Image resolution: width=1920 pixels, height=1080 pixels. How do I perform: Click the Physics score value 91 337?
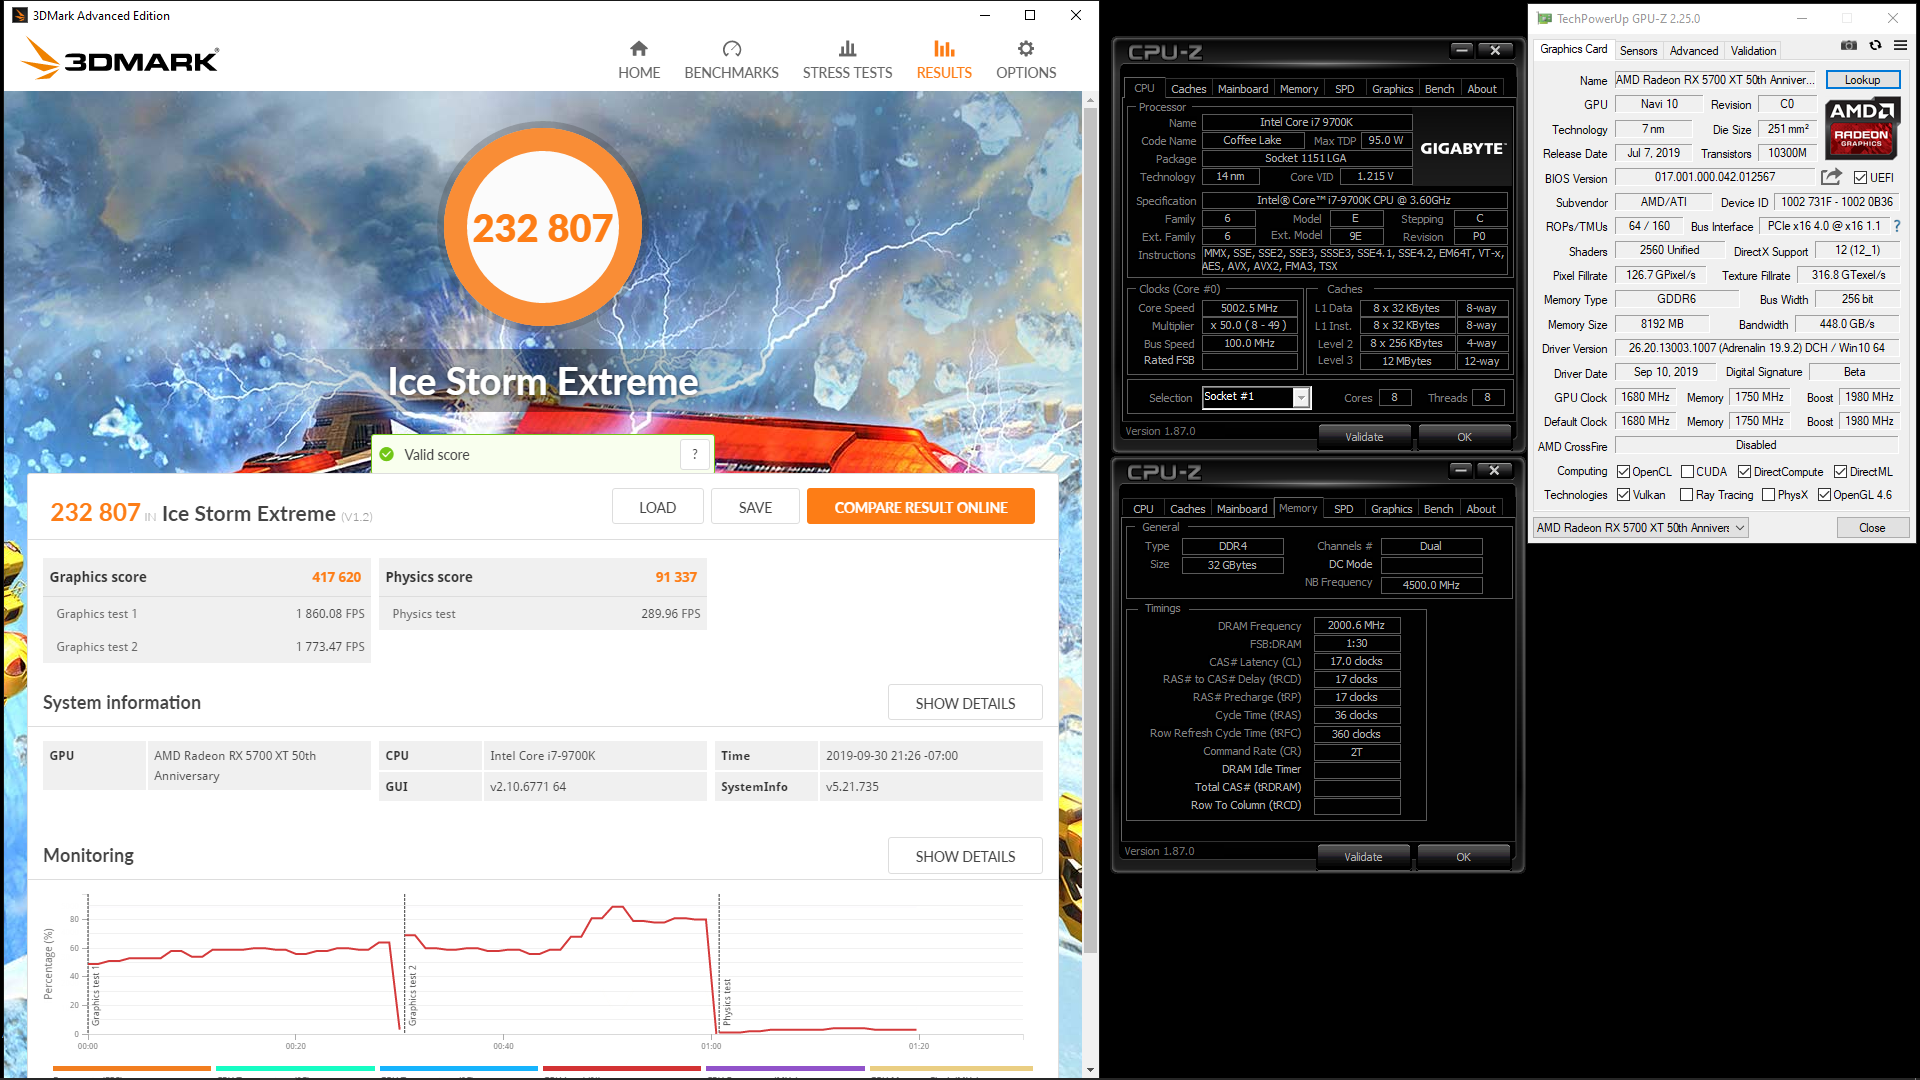676,577
